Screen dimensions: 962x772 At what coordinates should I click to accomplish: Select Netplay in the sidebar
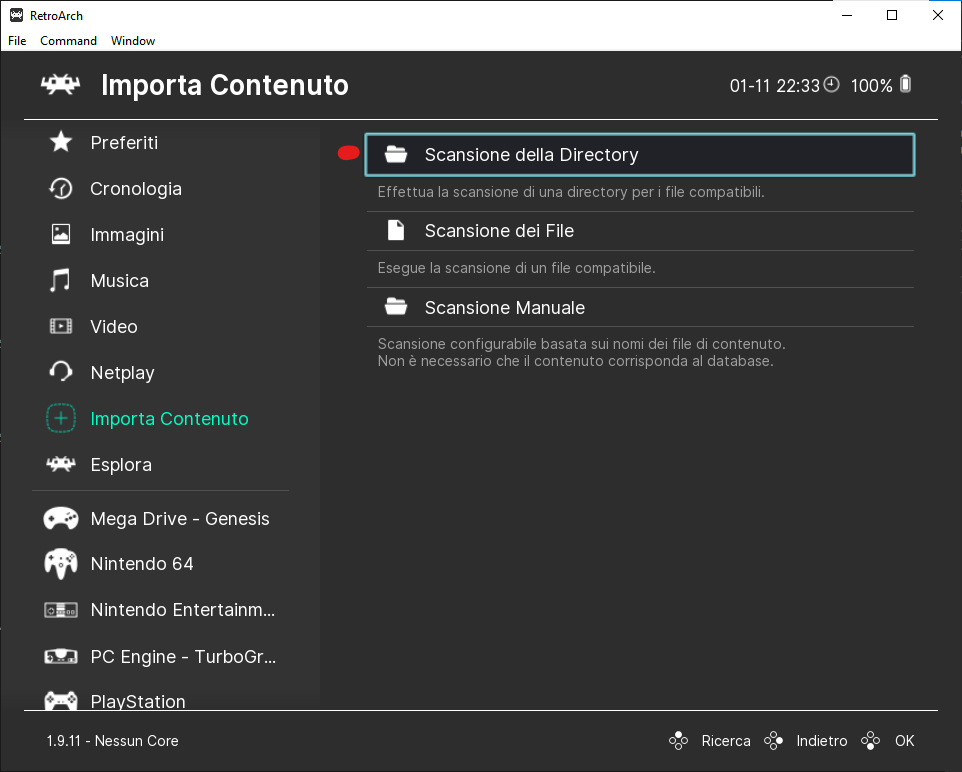pos(122,373)
